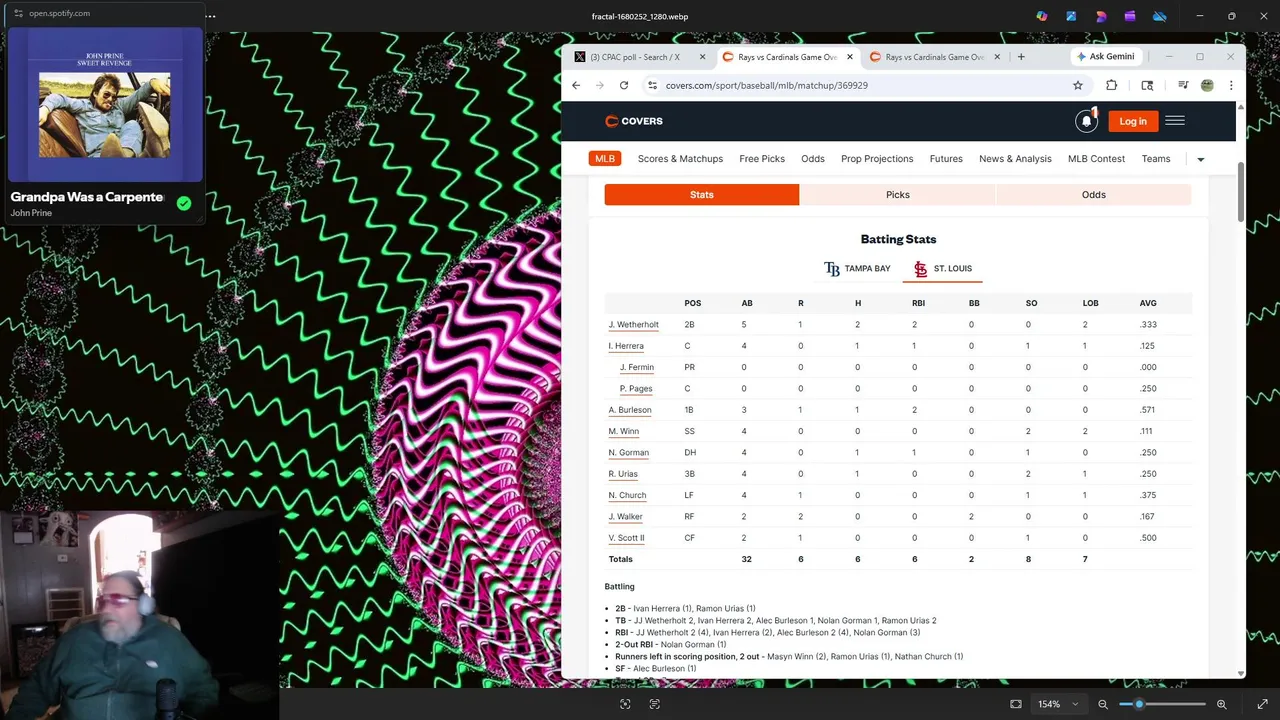Open MLB Contest menu item
The width and height of the screenshot is (1280, 720).
1096,159
